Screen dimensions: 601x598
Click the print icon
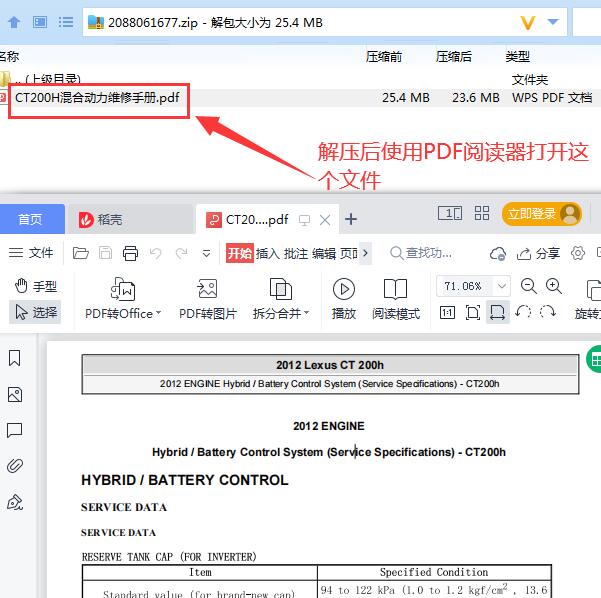coord(130,253)
